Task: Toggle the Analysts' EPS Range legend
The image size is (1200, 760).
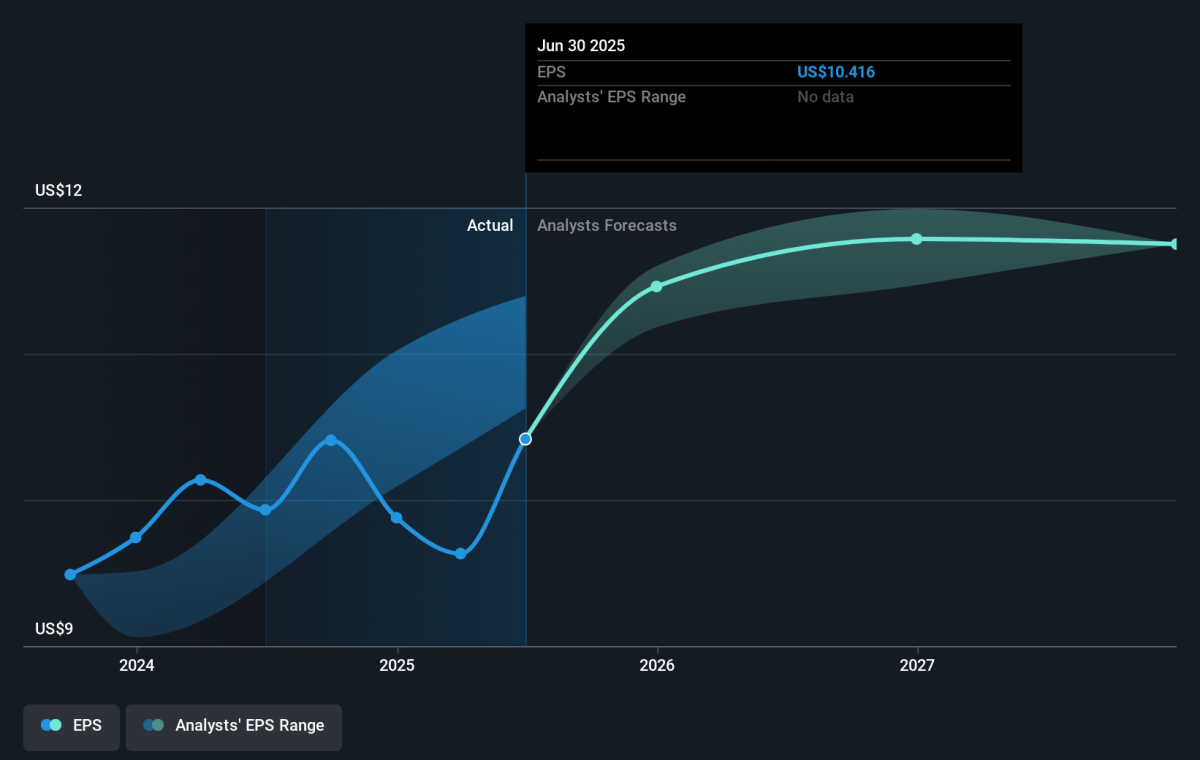Action: tap(234, 726)
